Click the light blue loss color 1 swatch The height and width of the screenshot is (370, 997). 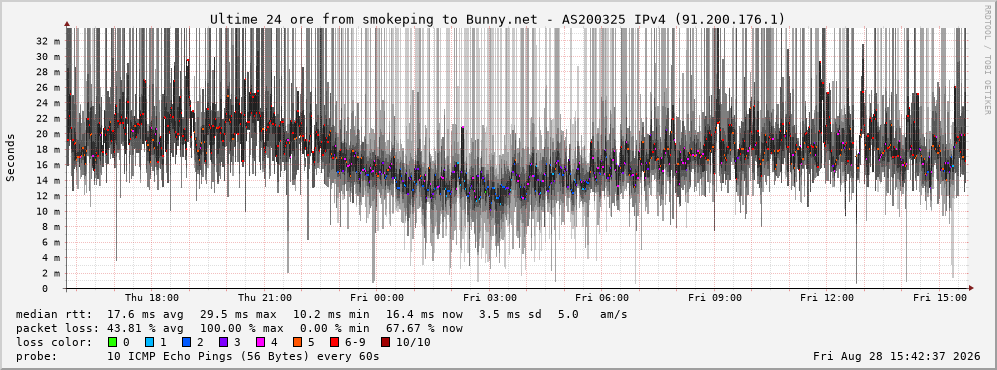pos(149,342)
